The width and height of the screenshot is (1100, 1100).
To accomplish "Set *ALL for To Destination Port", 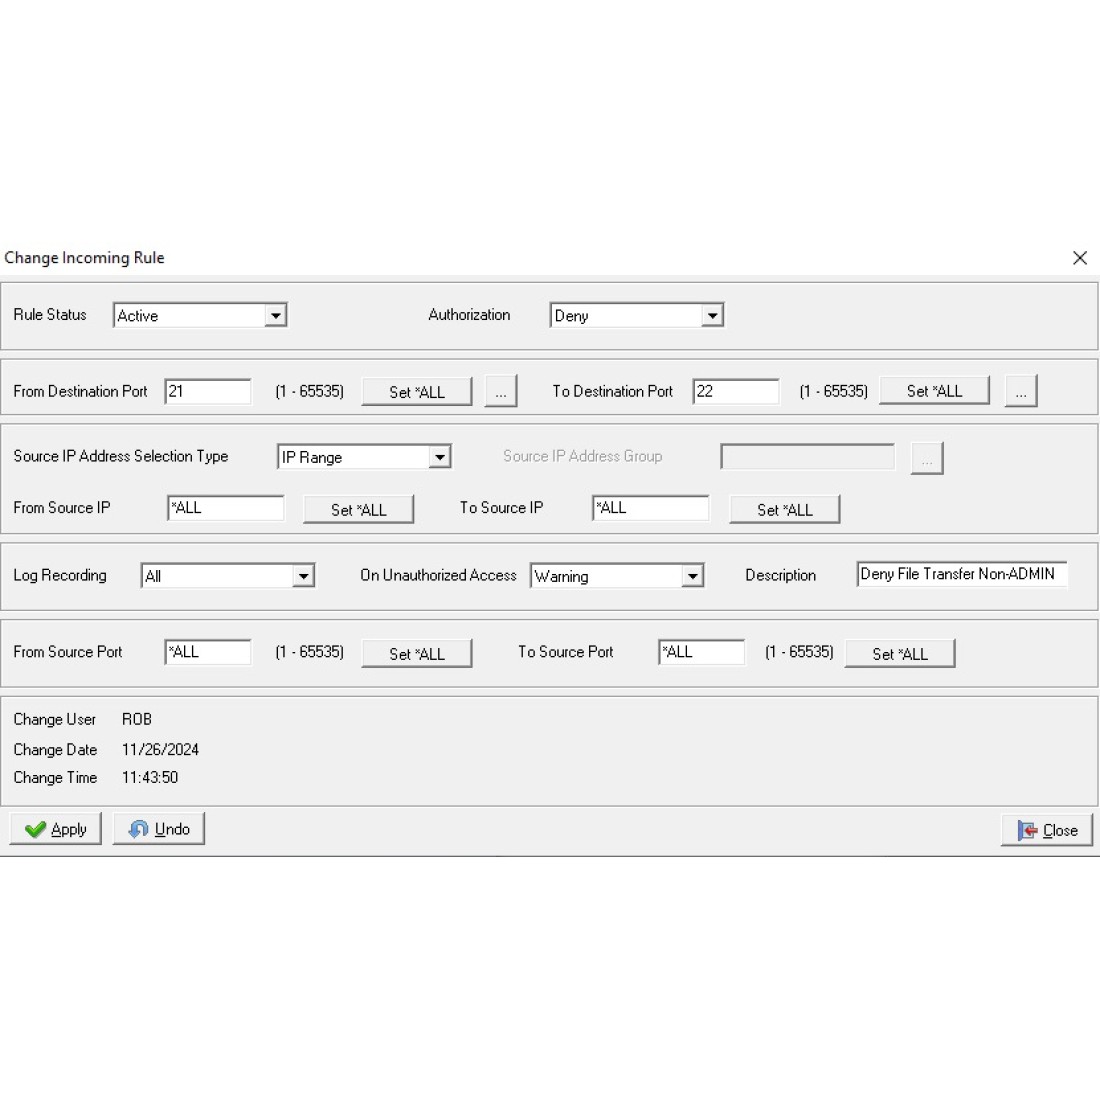I will point(934,391).
